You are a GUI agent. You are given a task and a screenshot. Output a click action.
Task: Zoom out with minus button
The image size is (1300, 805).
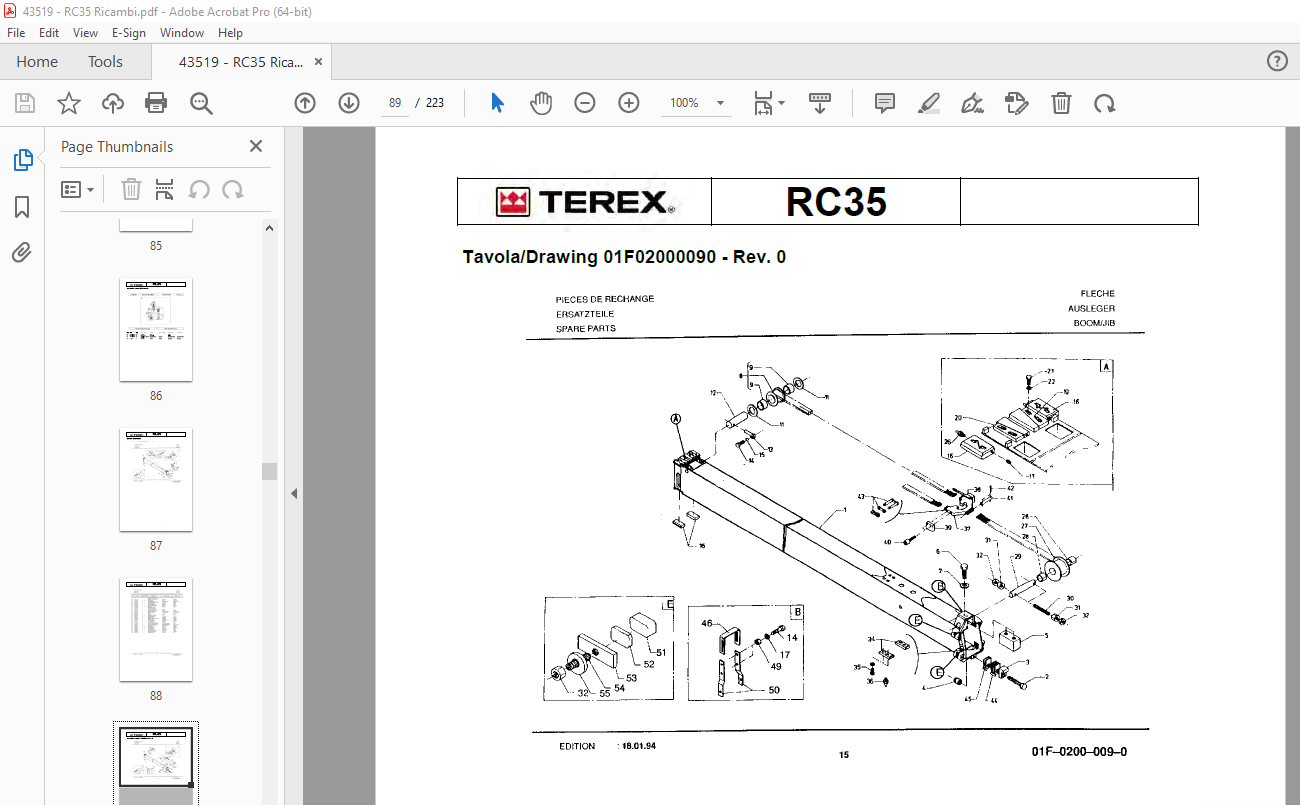(x=585, y=103)
